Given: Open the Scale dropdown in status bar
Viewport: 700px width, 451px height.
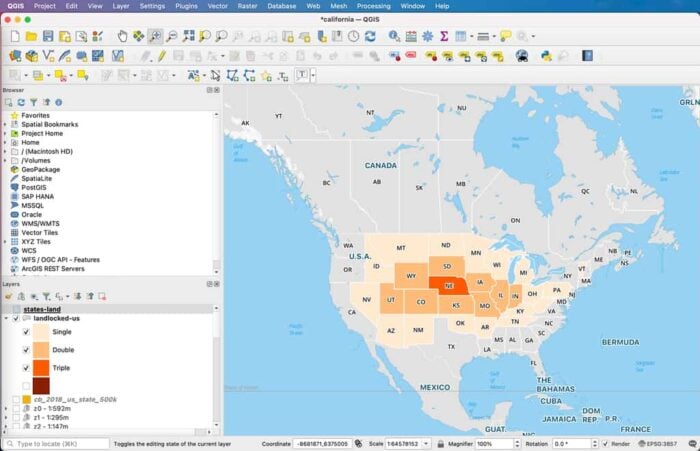Looking at the screenshot, I should pyautogui.click(x=426, y=443).
